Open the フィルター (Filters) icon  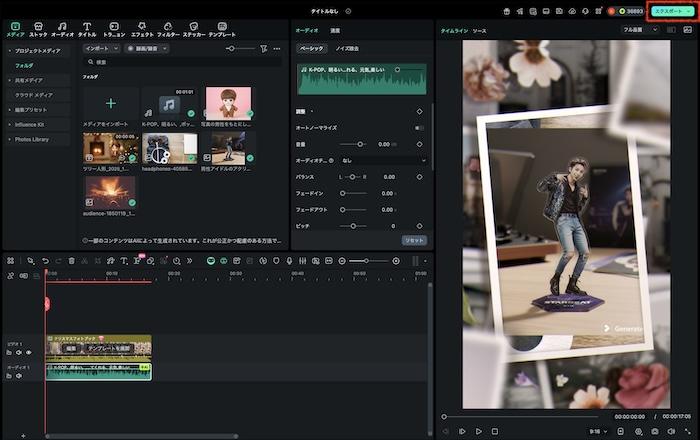[x=168, y=28]
